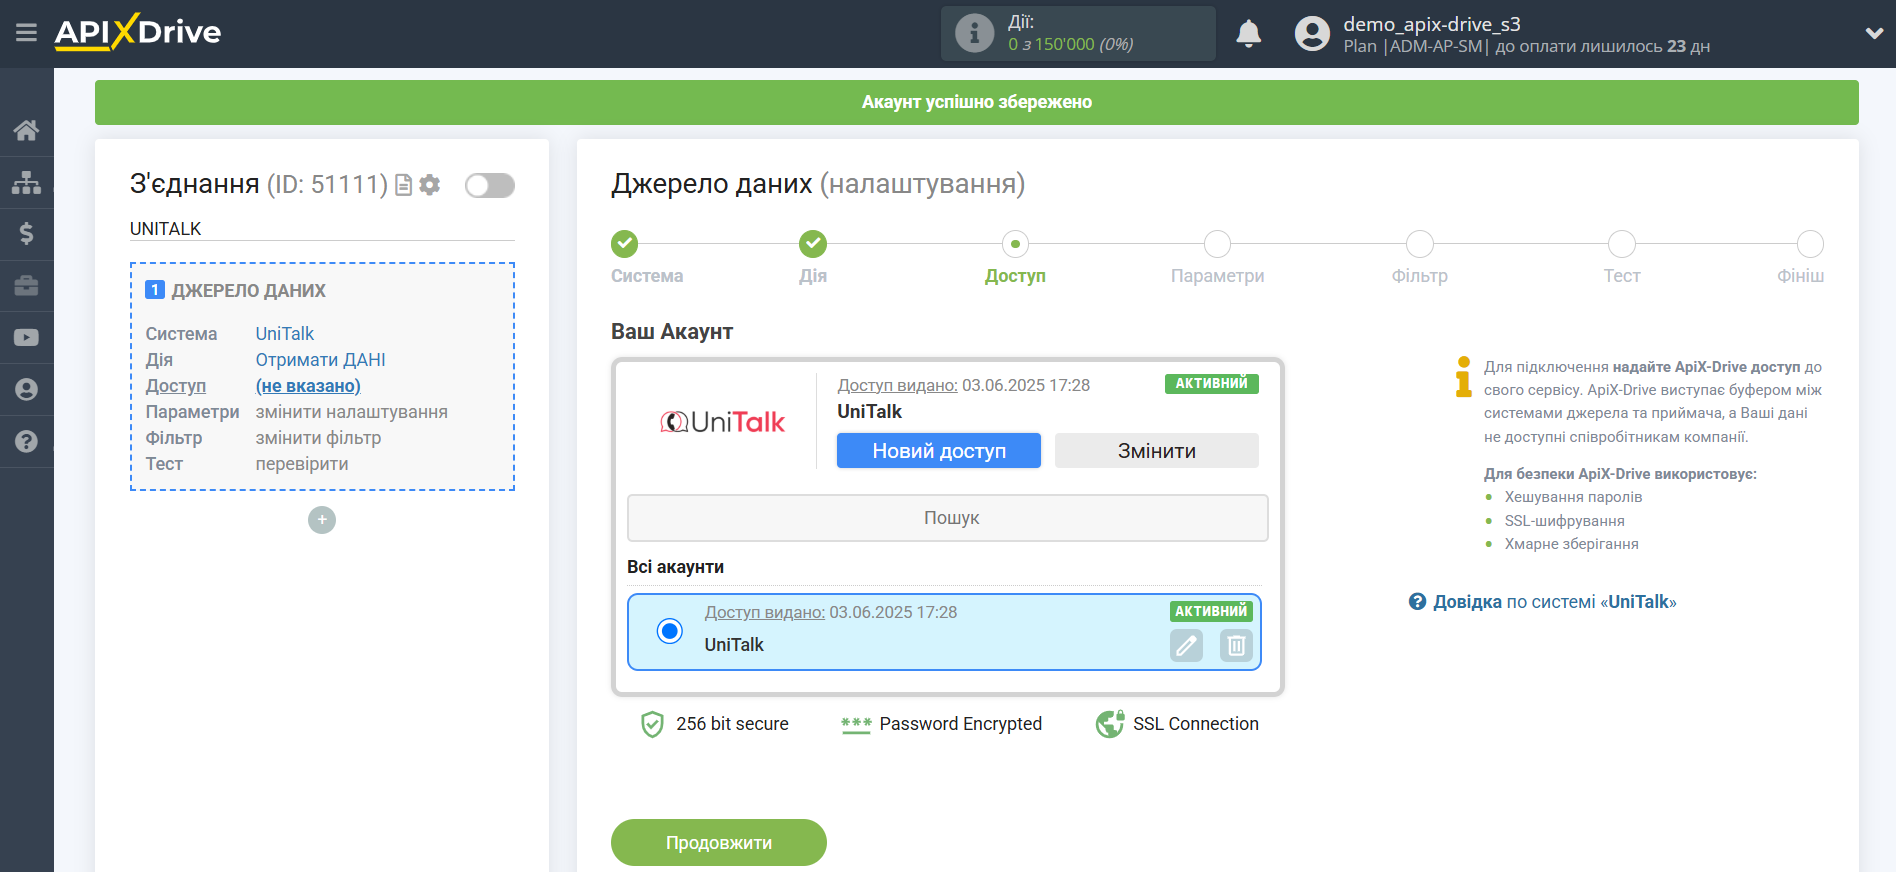Click the account name 'demo_apix-drive_s3'
The height and width of the screenshot is (872, 1896).
(x=1432, y=24)
